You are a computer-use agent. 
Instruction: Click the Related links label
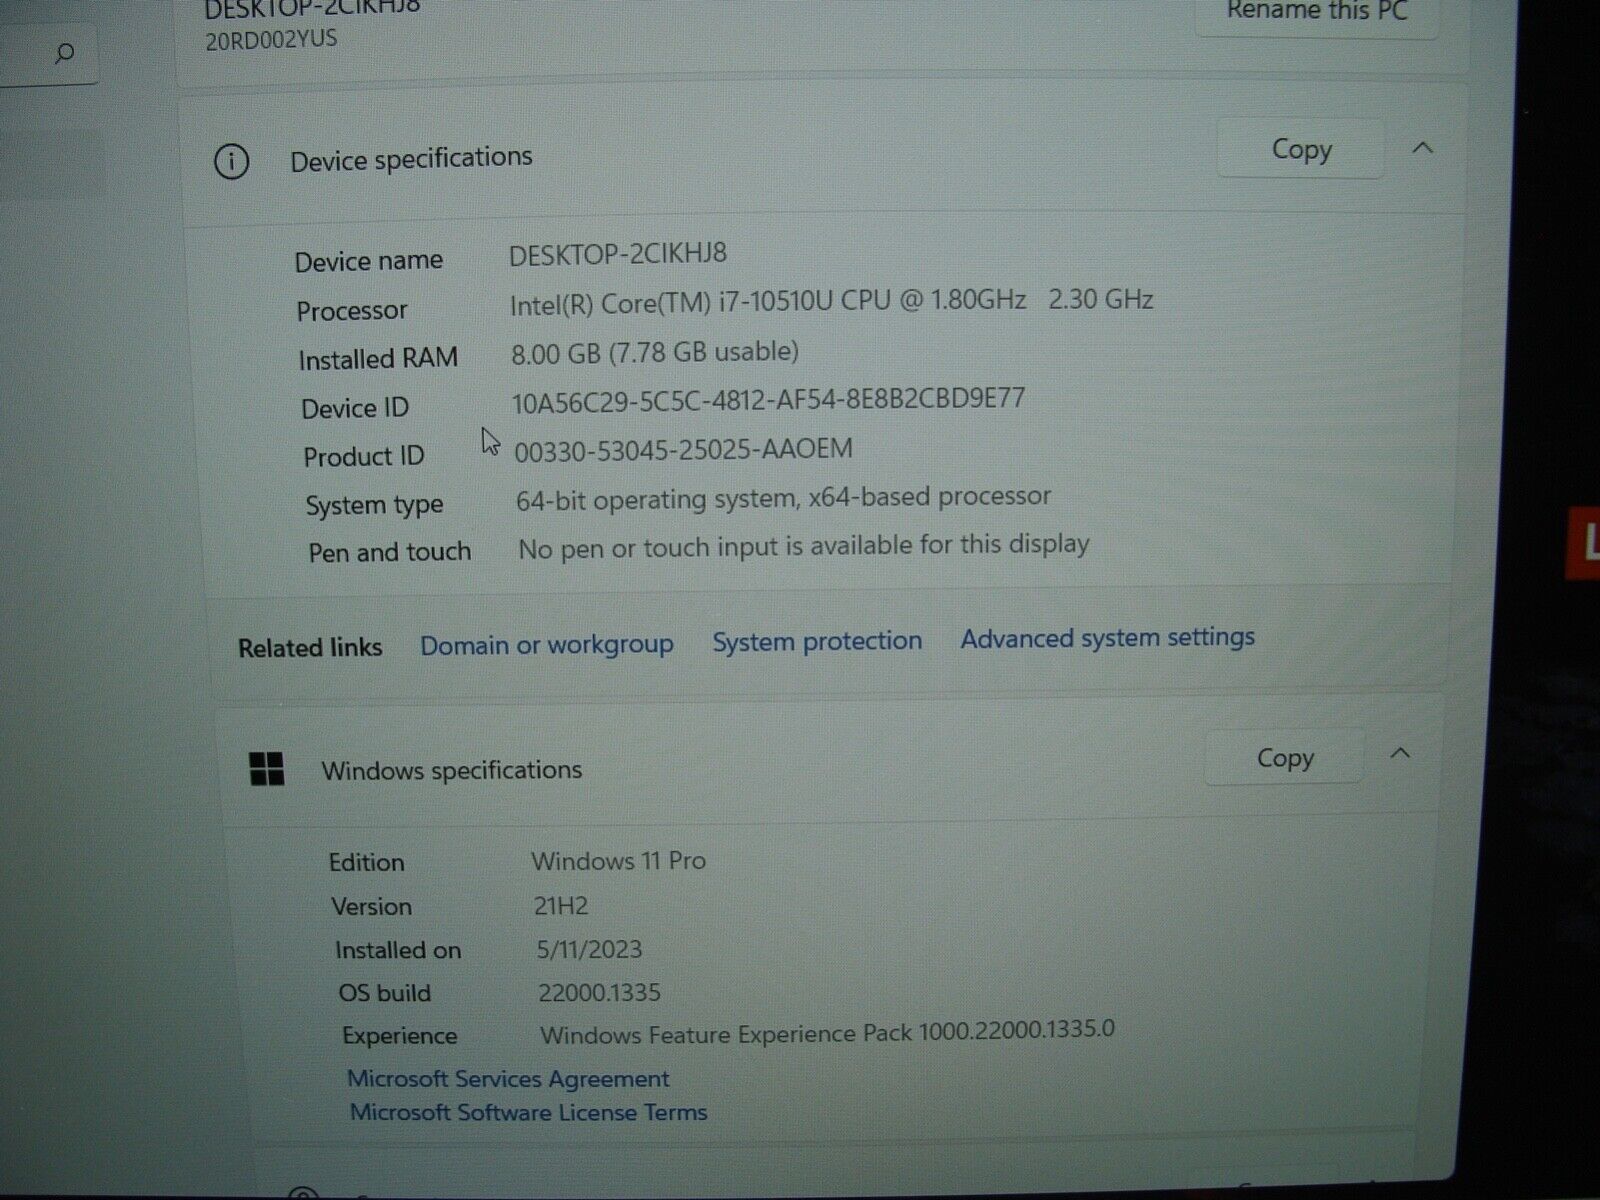310,648
